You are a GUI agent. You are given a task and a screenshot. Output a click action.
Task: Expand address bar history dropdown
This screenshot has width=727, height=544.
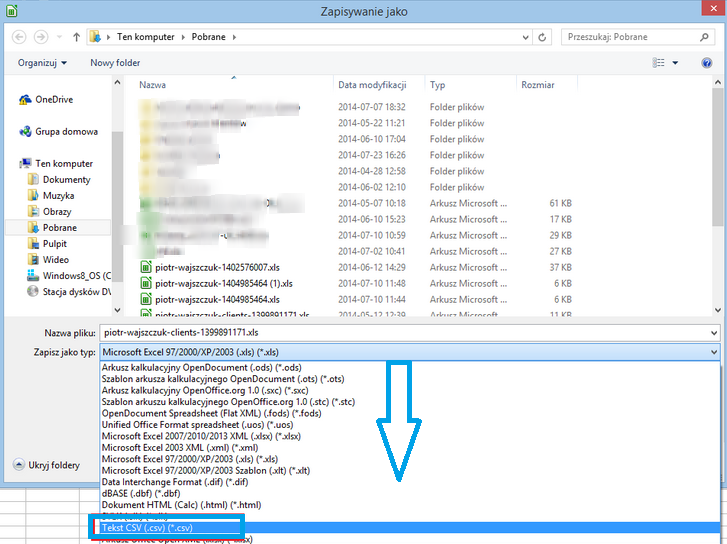point(525,37)
